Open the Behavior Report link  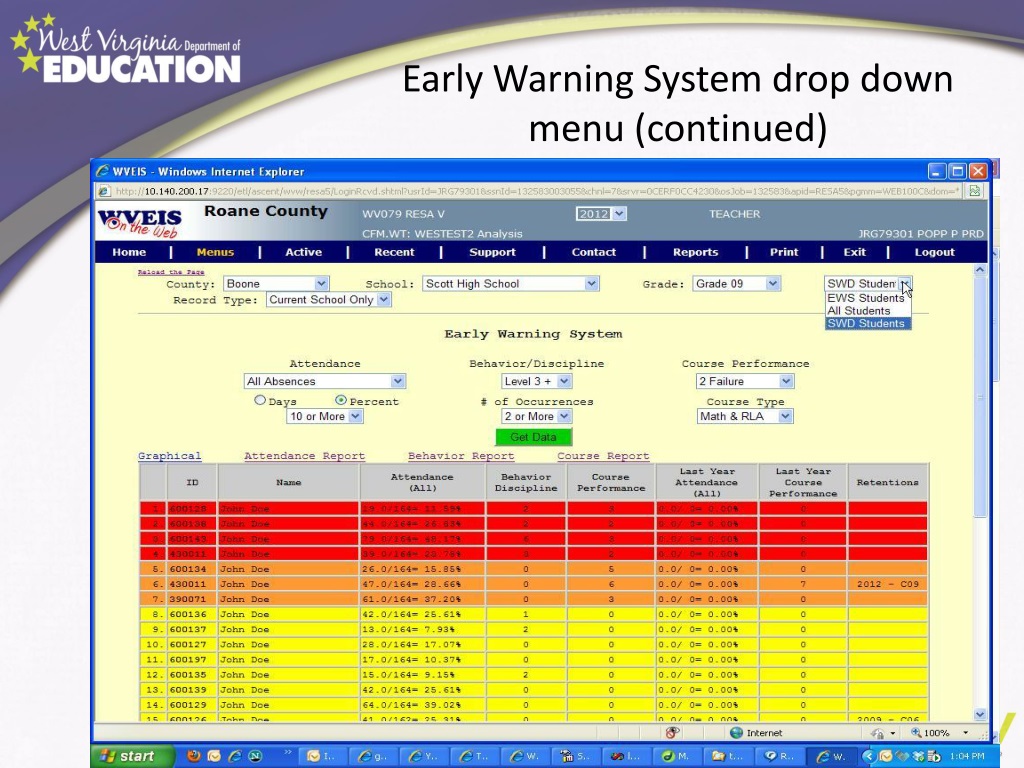461,456
